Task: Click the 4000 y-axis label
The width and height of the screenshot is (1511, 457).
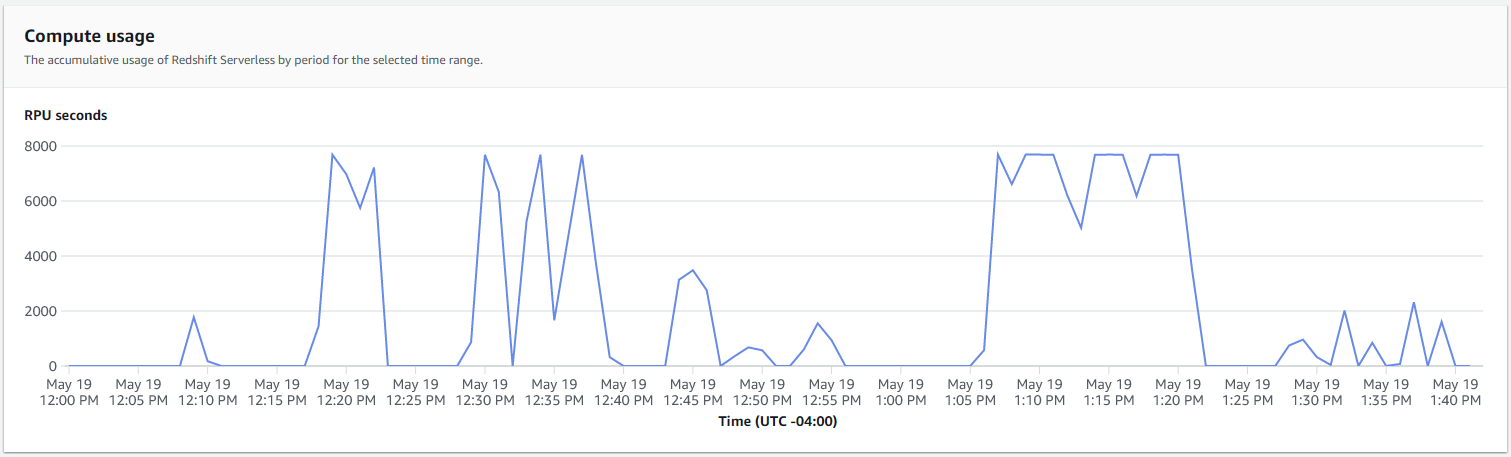Action: 41,256
